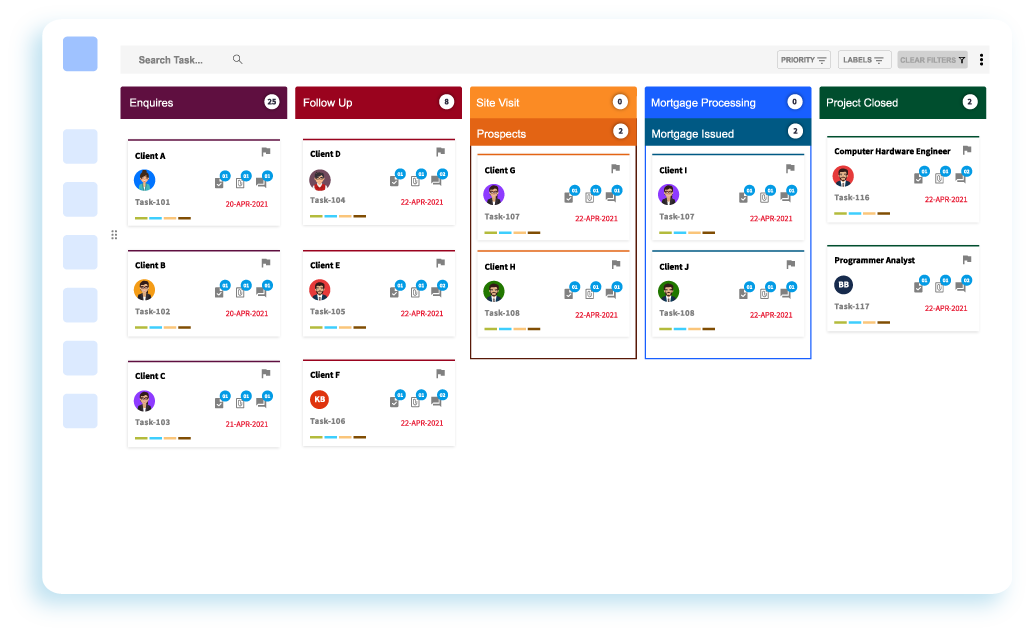Toggle checklist icon on Computer Hardware Engineer card
Image resolution: width=1029 pixels, height=633 pixels.
click(x=918, y=178)
